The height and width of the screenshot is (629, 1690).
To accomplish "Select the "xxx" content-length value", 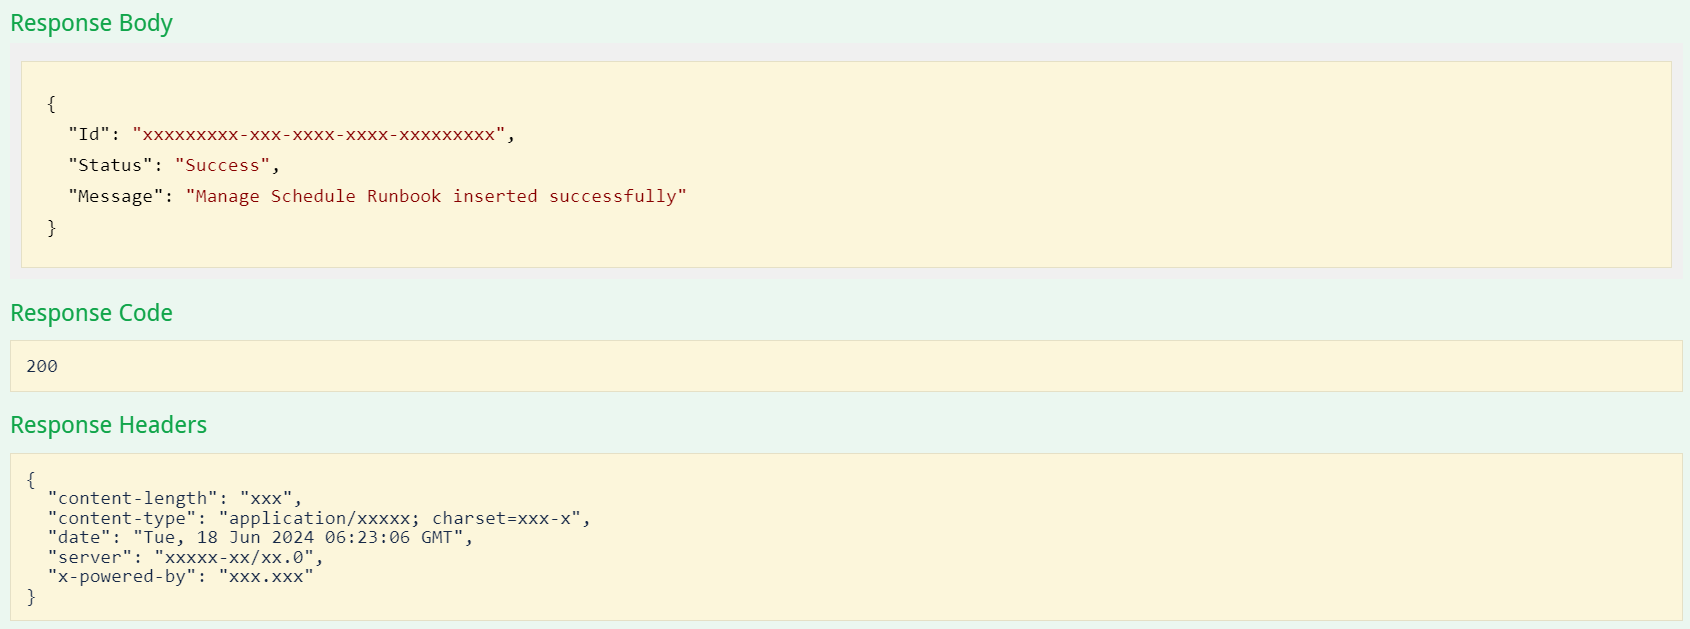I will coord(266,498).
